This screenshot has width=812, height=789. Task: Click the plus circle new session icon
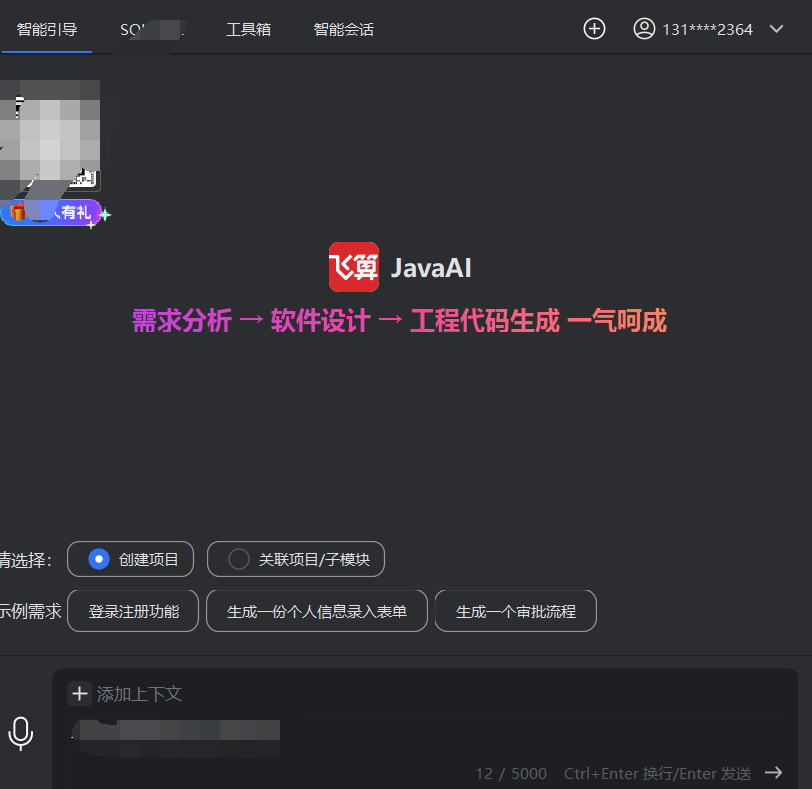594,28
